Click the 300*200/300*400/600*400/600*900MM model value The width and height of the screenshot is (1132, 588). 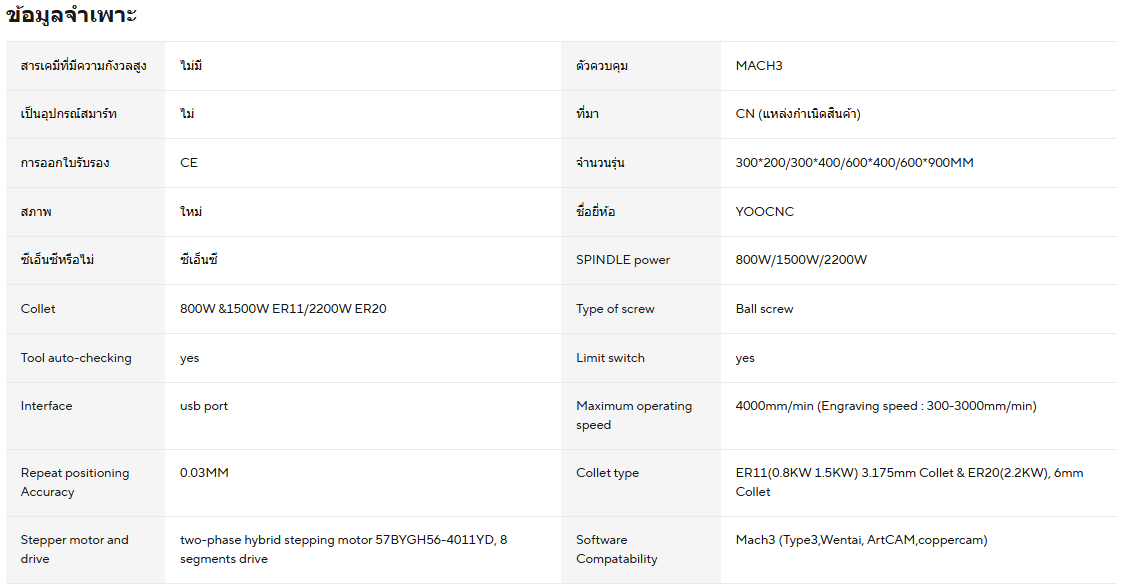[x=854, y=163]
